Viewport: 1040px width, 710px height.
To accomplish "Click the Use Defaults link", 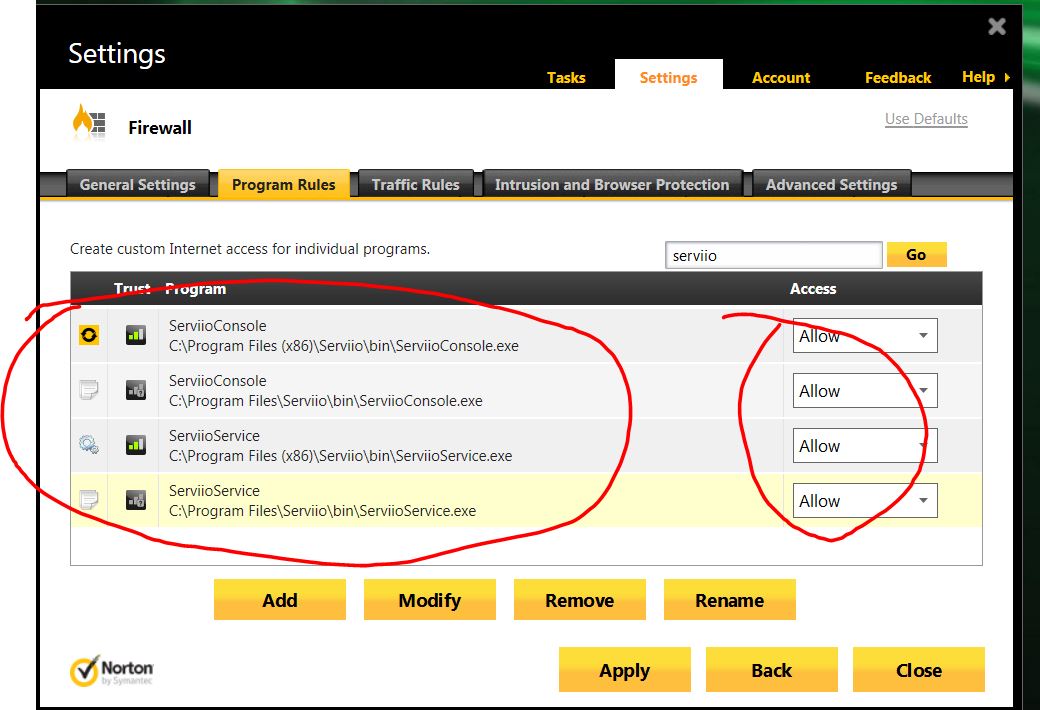I will tap(926, 118).
